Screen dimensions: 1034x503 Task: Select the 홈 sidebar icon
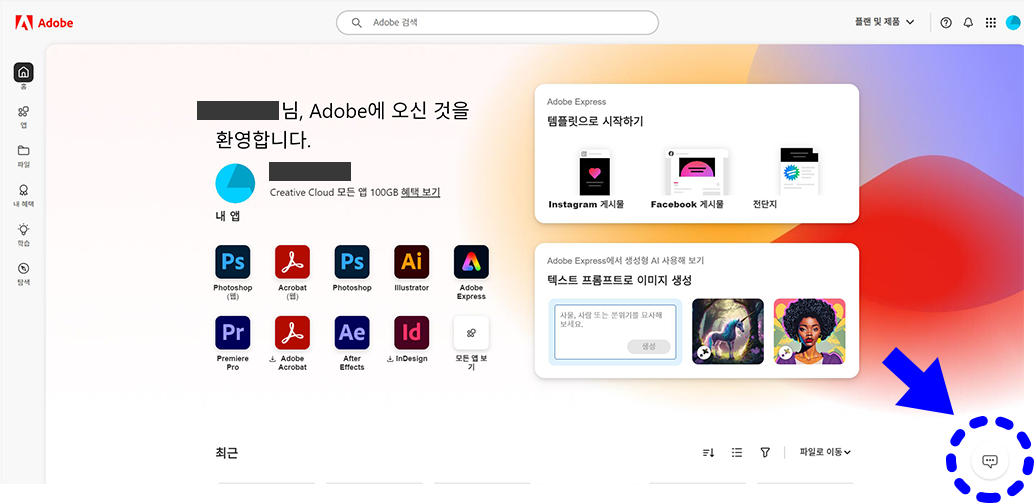24,72
